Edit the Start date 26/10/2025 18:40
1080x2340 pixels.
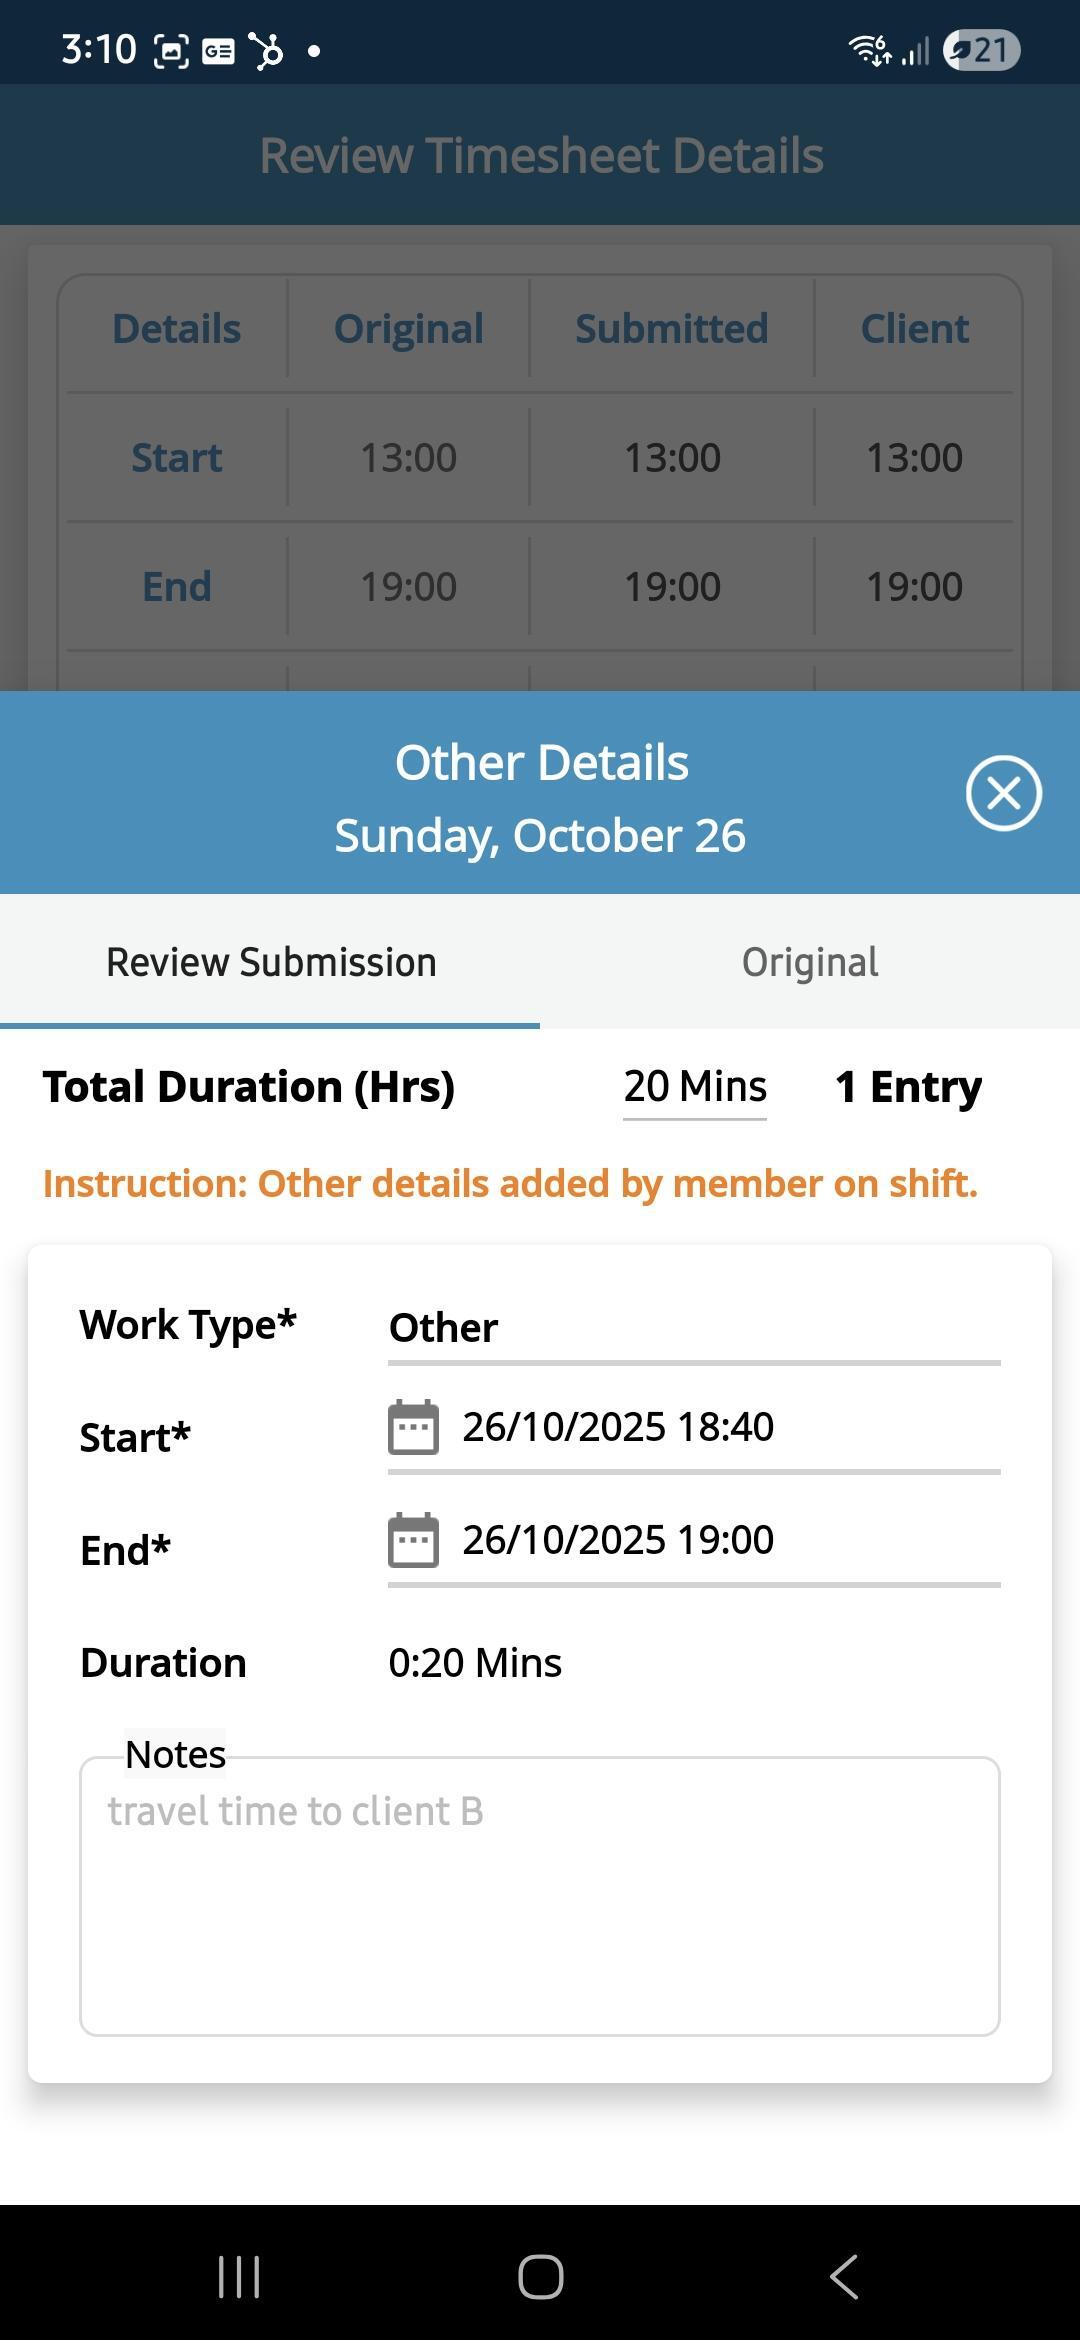[618, 1427]
